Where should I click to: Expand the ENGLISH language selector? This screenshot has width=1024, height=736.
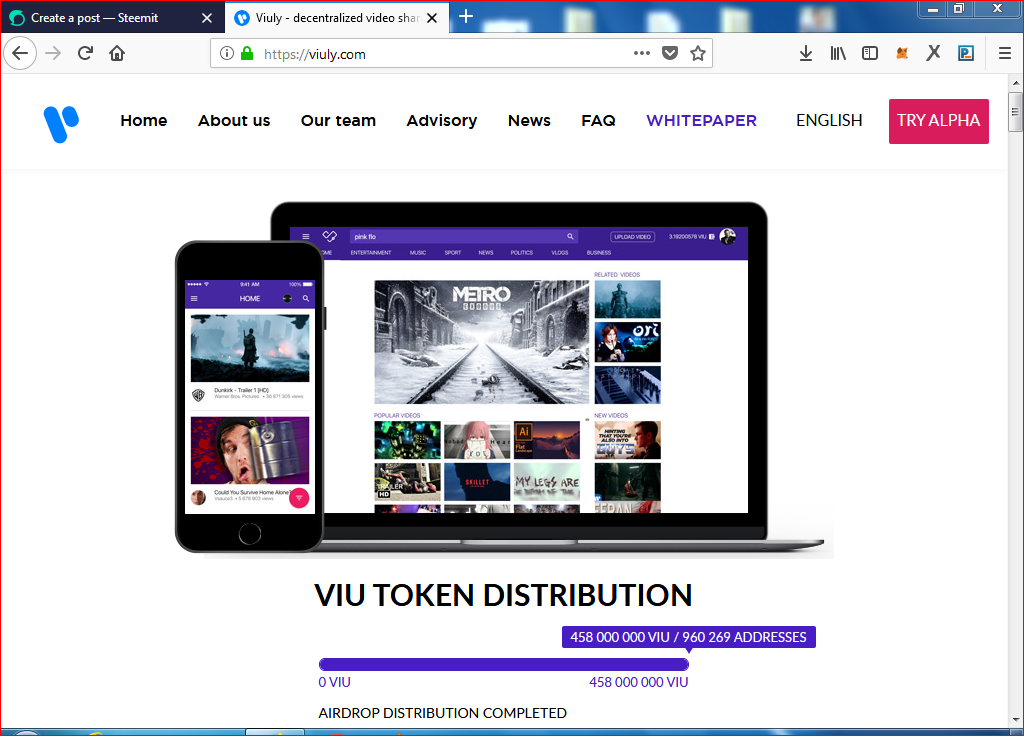click(x=829, y=121)
